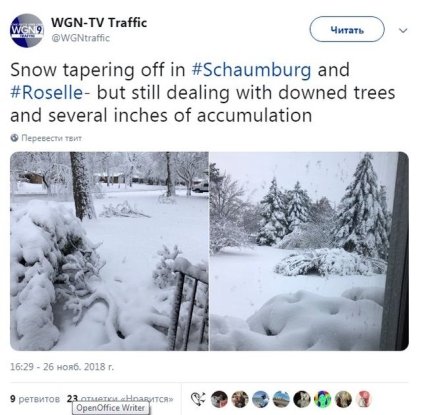
Task: Click the neon green and purple liker avatar
Action: 323,399
